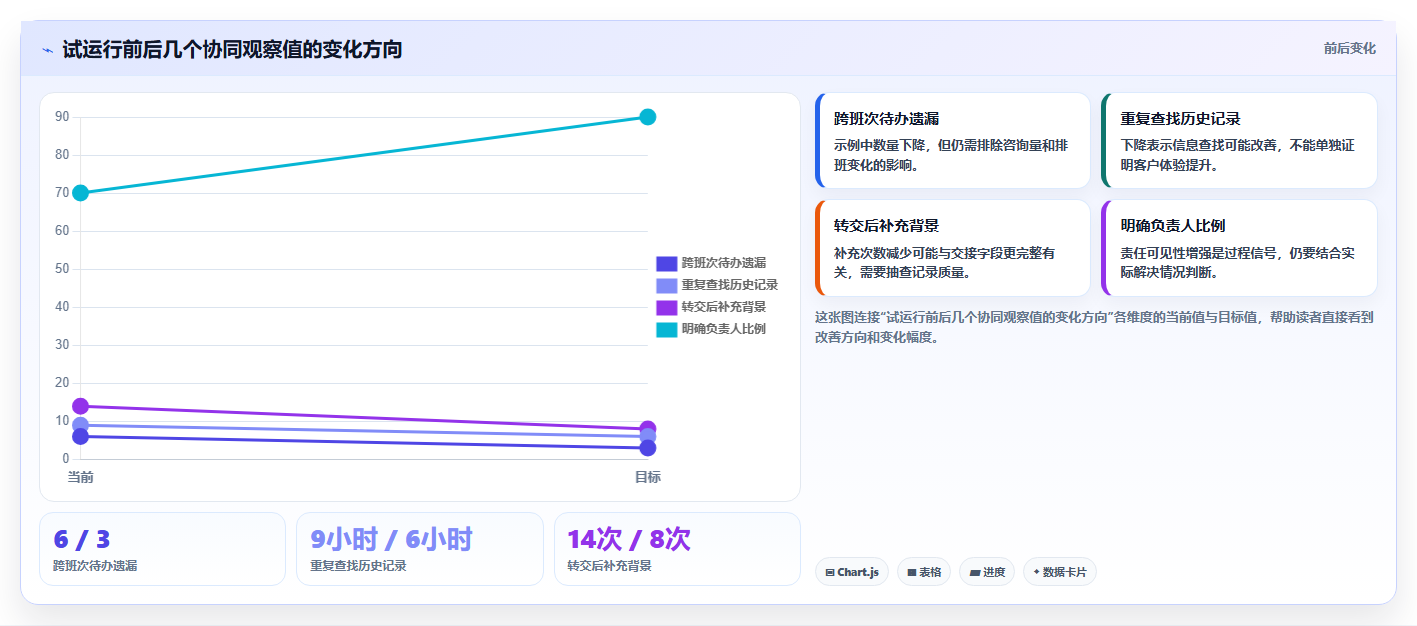Select the 跨班次待办遗漏 info card title
This screenshot has height=626, width=1417.
pyautogui.click(x=886, y=118)
